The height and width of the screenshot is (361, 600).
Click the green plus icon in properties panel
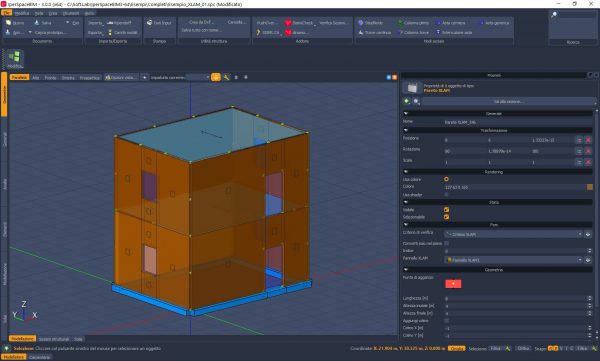407,101
